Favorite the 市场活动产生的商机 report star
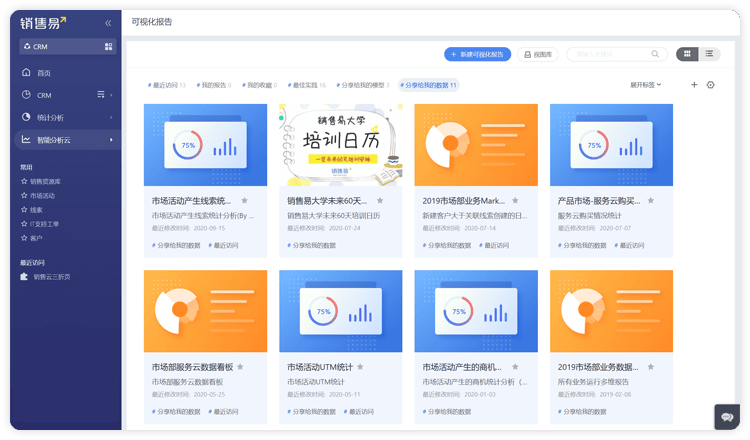Viewport: 750px width, 440px height. click(515, 367)
